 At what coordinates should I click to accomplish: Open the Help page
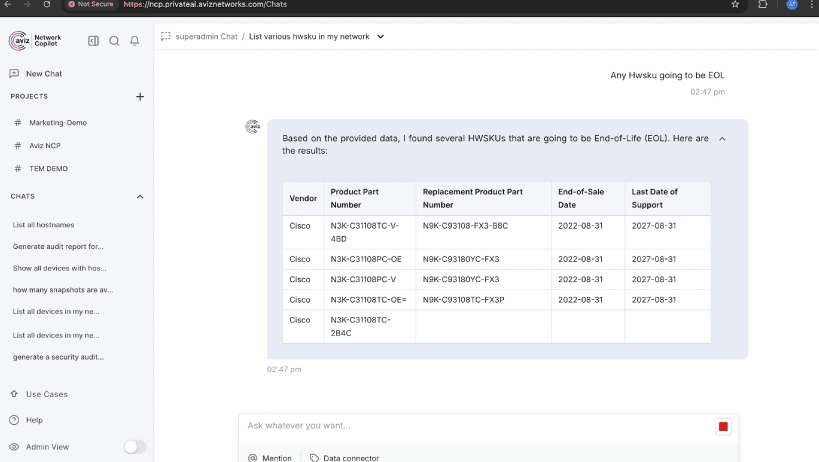34,420
